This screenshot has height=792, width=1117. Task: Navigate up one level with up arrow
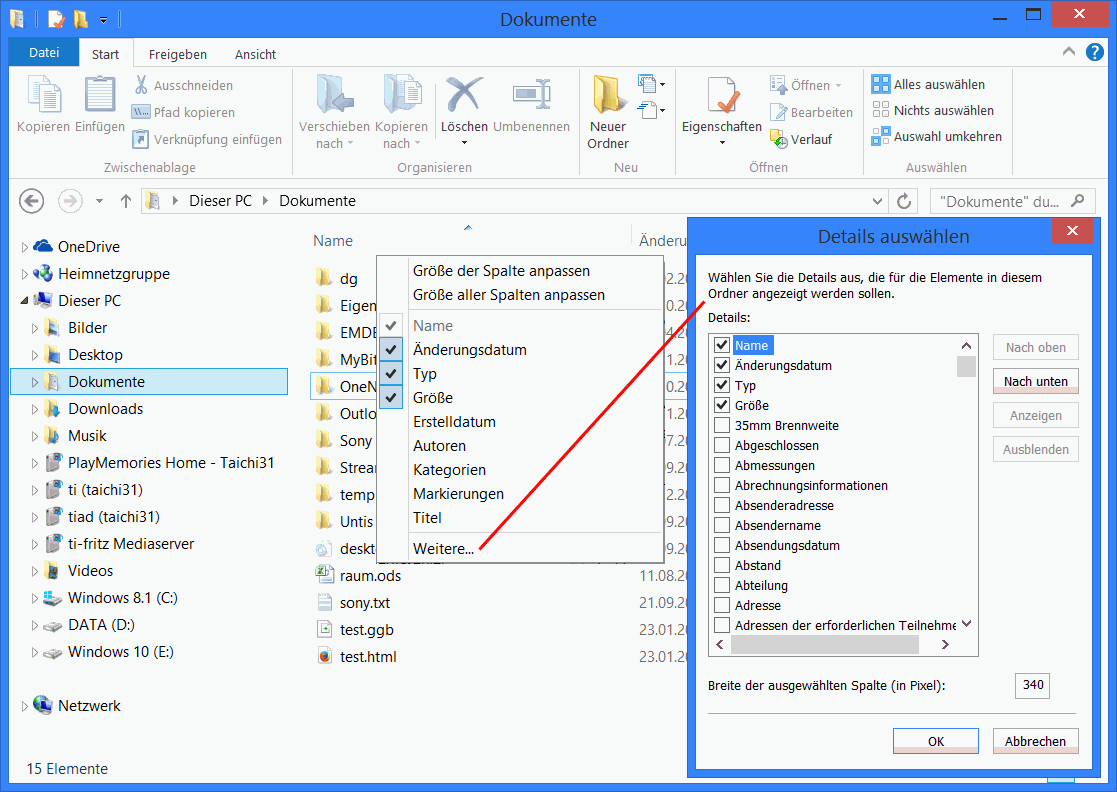click(x=126, y=201)
